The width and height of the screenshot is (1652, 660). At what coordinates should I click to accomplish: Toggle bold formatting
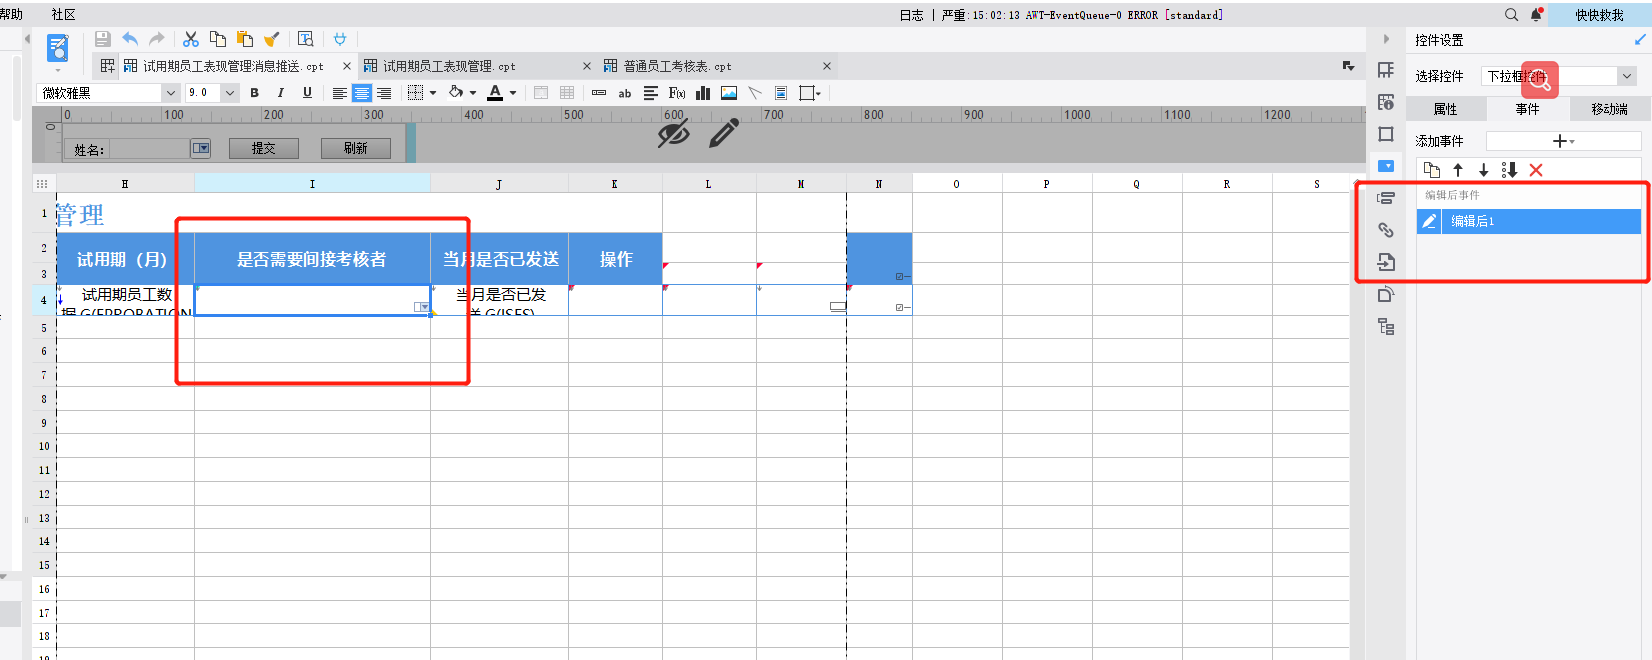pyautogui.click(x=255, y=93)
